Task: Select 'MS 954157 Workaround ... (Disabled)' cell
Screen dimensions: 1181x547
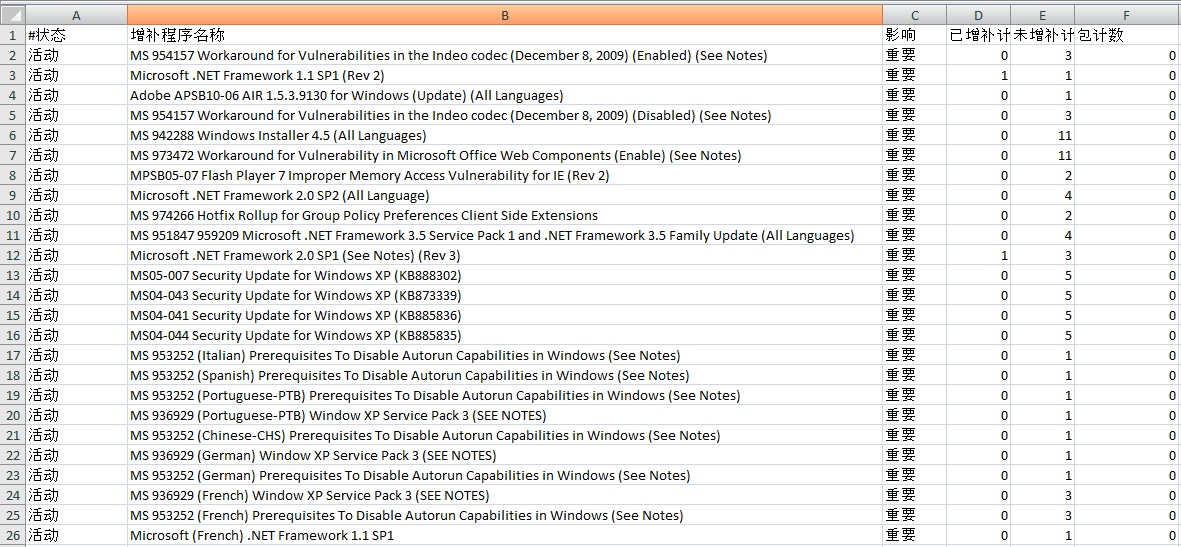Action: (x=505, y=115)
